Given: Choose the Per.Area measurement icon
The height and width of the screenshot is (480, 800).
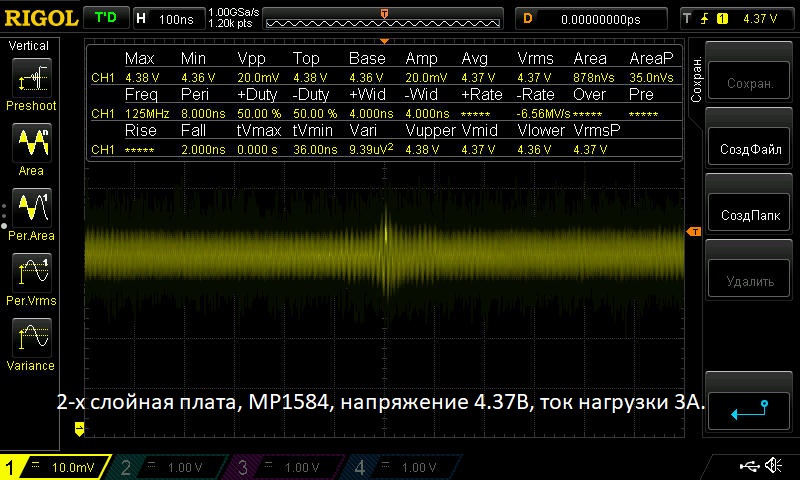Looking at the screenshot, I should click(30, 208).
